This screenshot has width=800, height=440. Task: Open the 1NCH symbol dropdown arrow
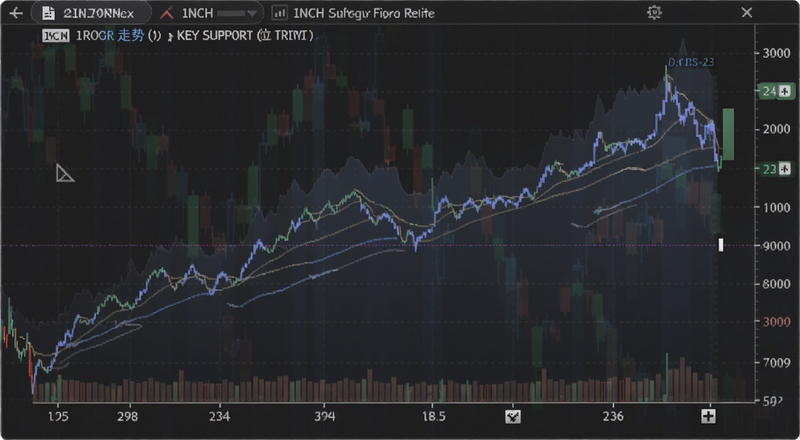point(251,14)
